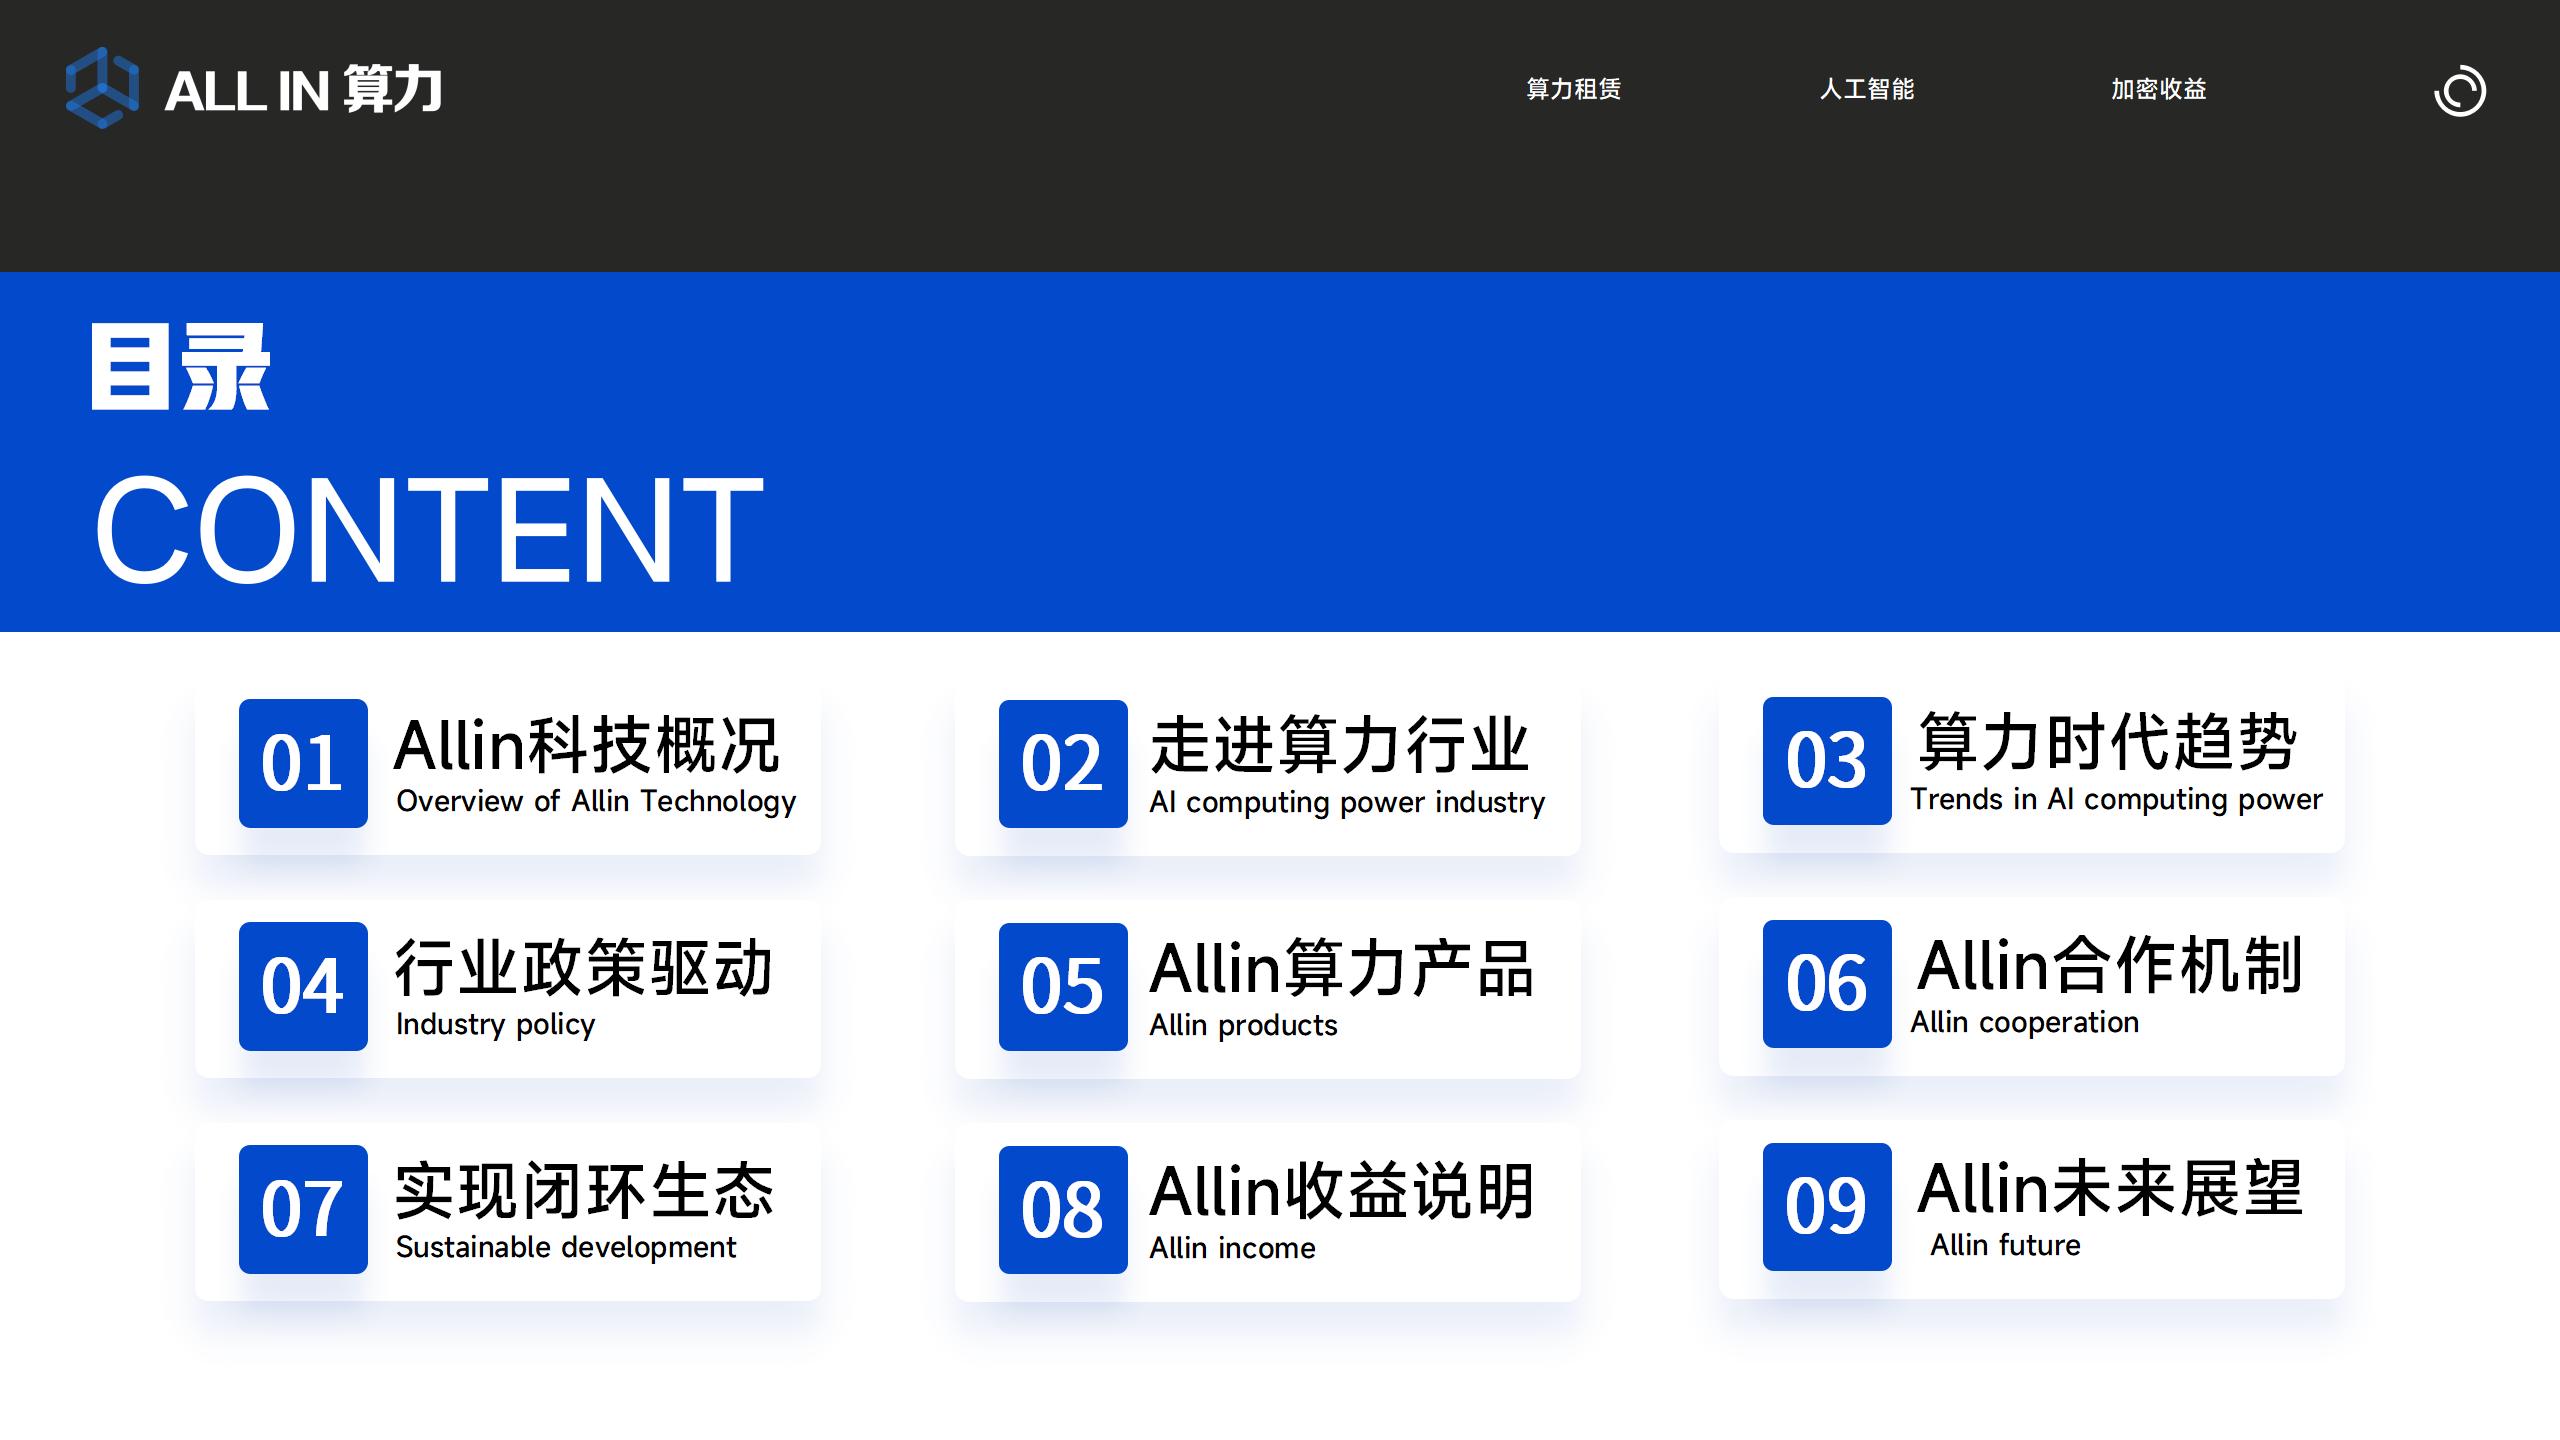This screenshot has width=2560, height=1440.
Task: Click the blue 04 number badge
Action: (303, 986)
